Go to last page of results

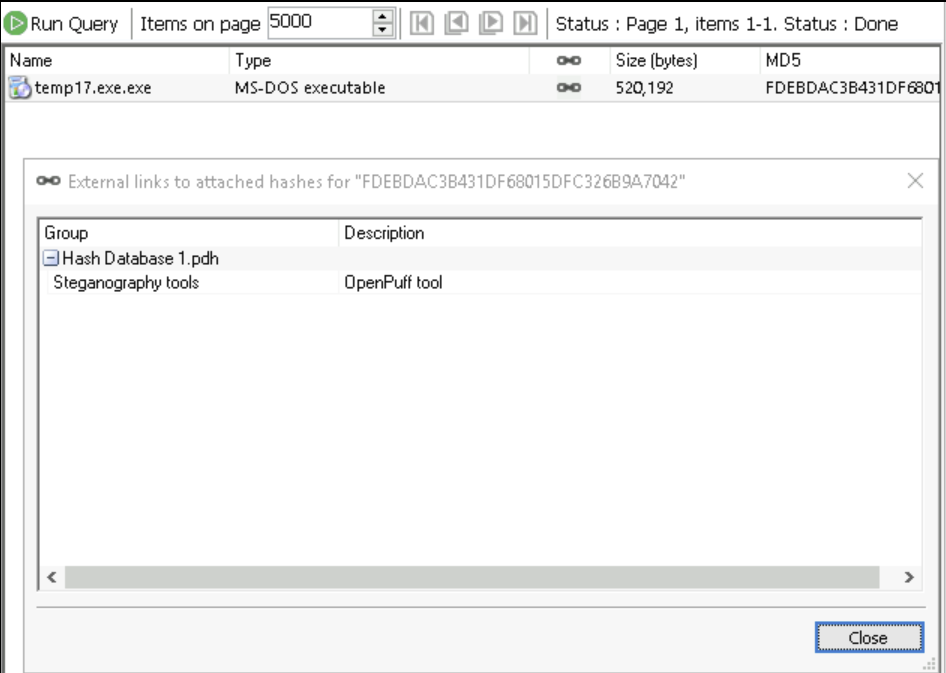(525, 24)
